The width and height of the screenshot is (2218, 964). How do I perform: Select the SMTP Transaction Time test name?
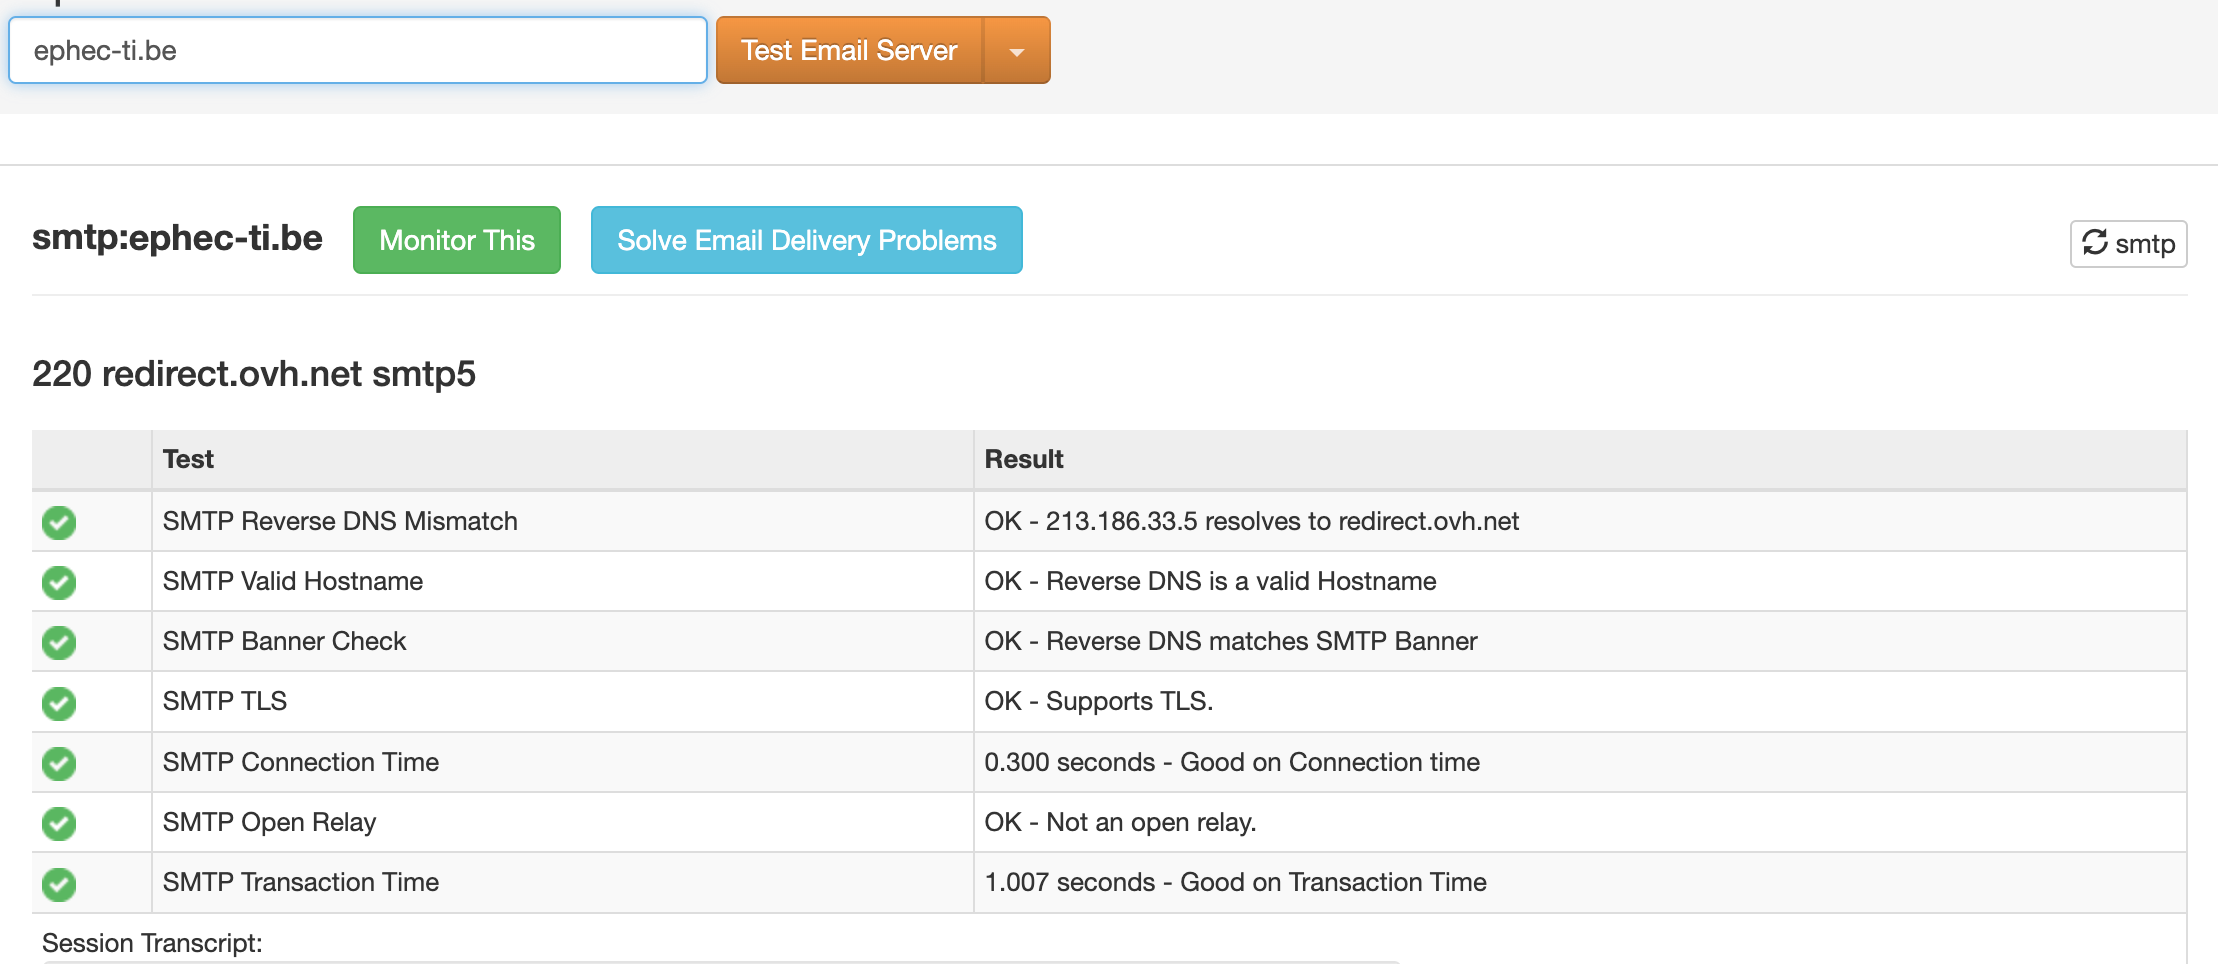tap(301, 882)
